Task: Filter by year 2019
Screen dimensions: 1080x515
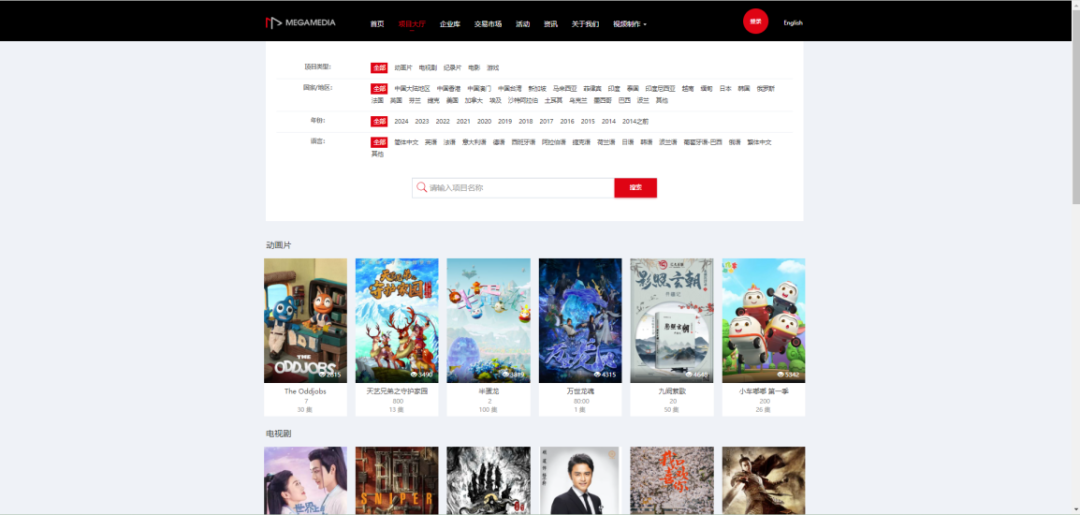Action: [505, 121]
